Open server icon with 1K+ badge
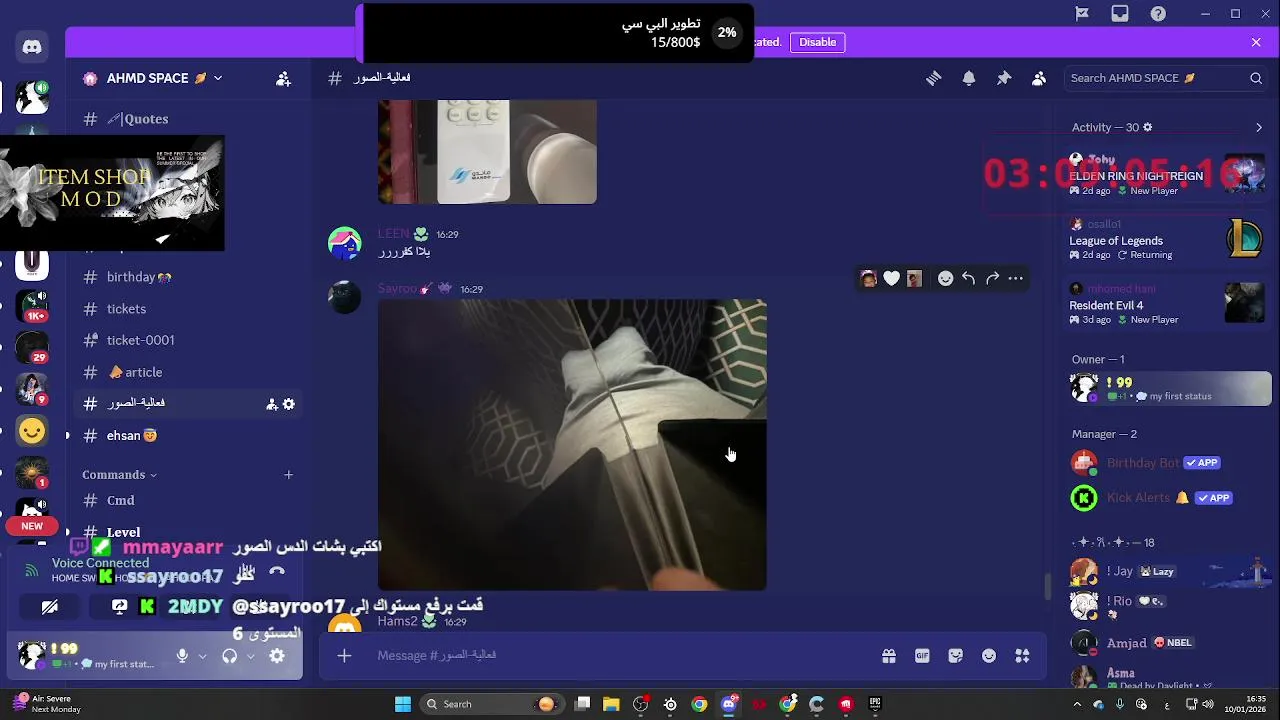The image size is (1280, 720). pyautogui.click(x=32, y=304)
